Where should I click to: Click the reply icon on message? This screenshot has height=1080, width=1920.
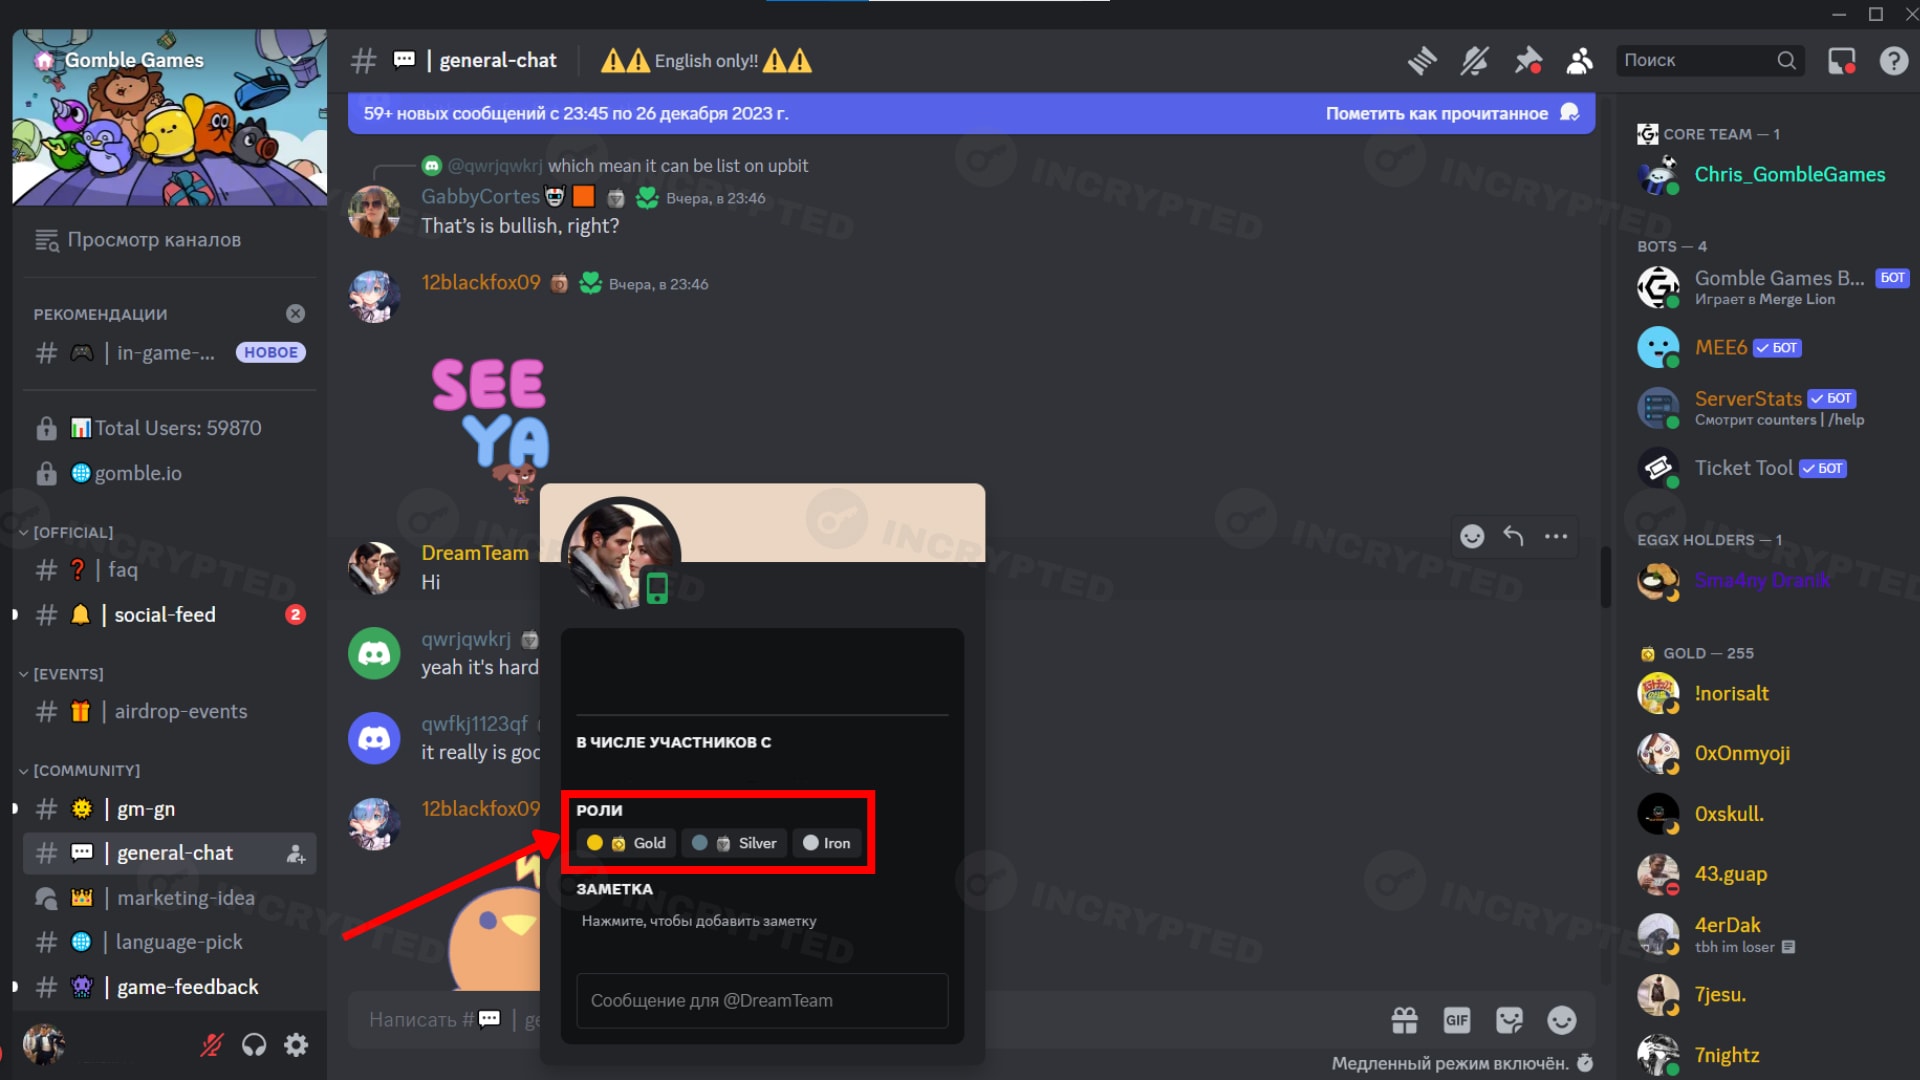1514,534
